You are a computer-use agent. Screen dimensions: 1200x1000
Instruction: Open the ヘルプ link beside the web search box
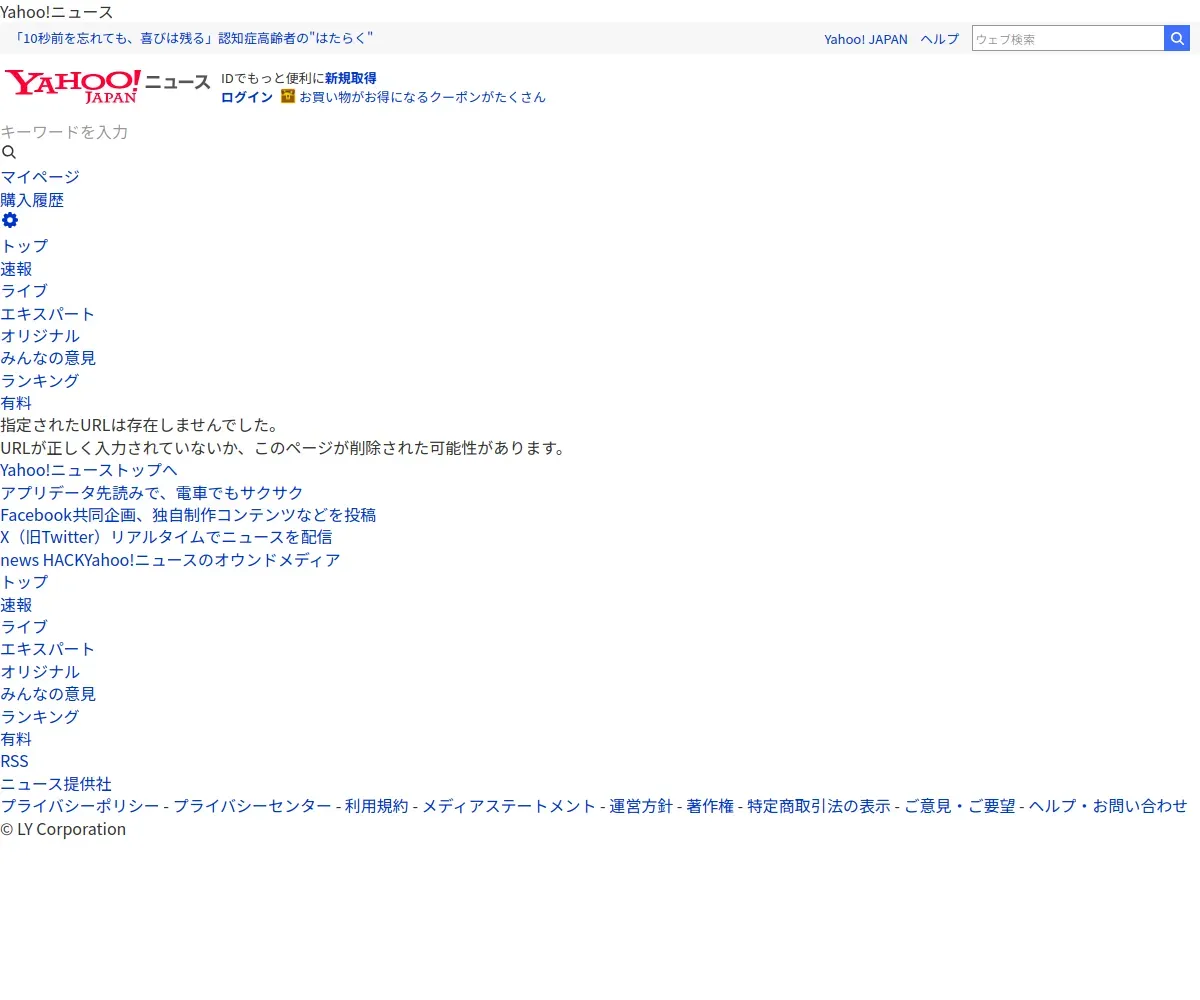coord(940,39)
